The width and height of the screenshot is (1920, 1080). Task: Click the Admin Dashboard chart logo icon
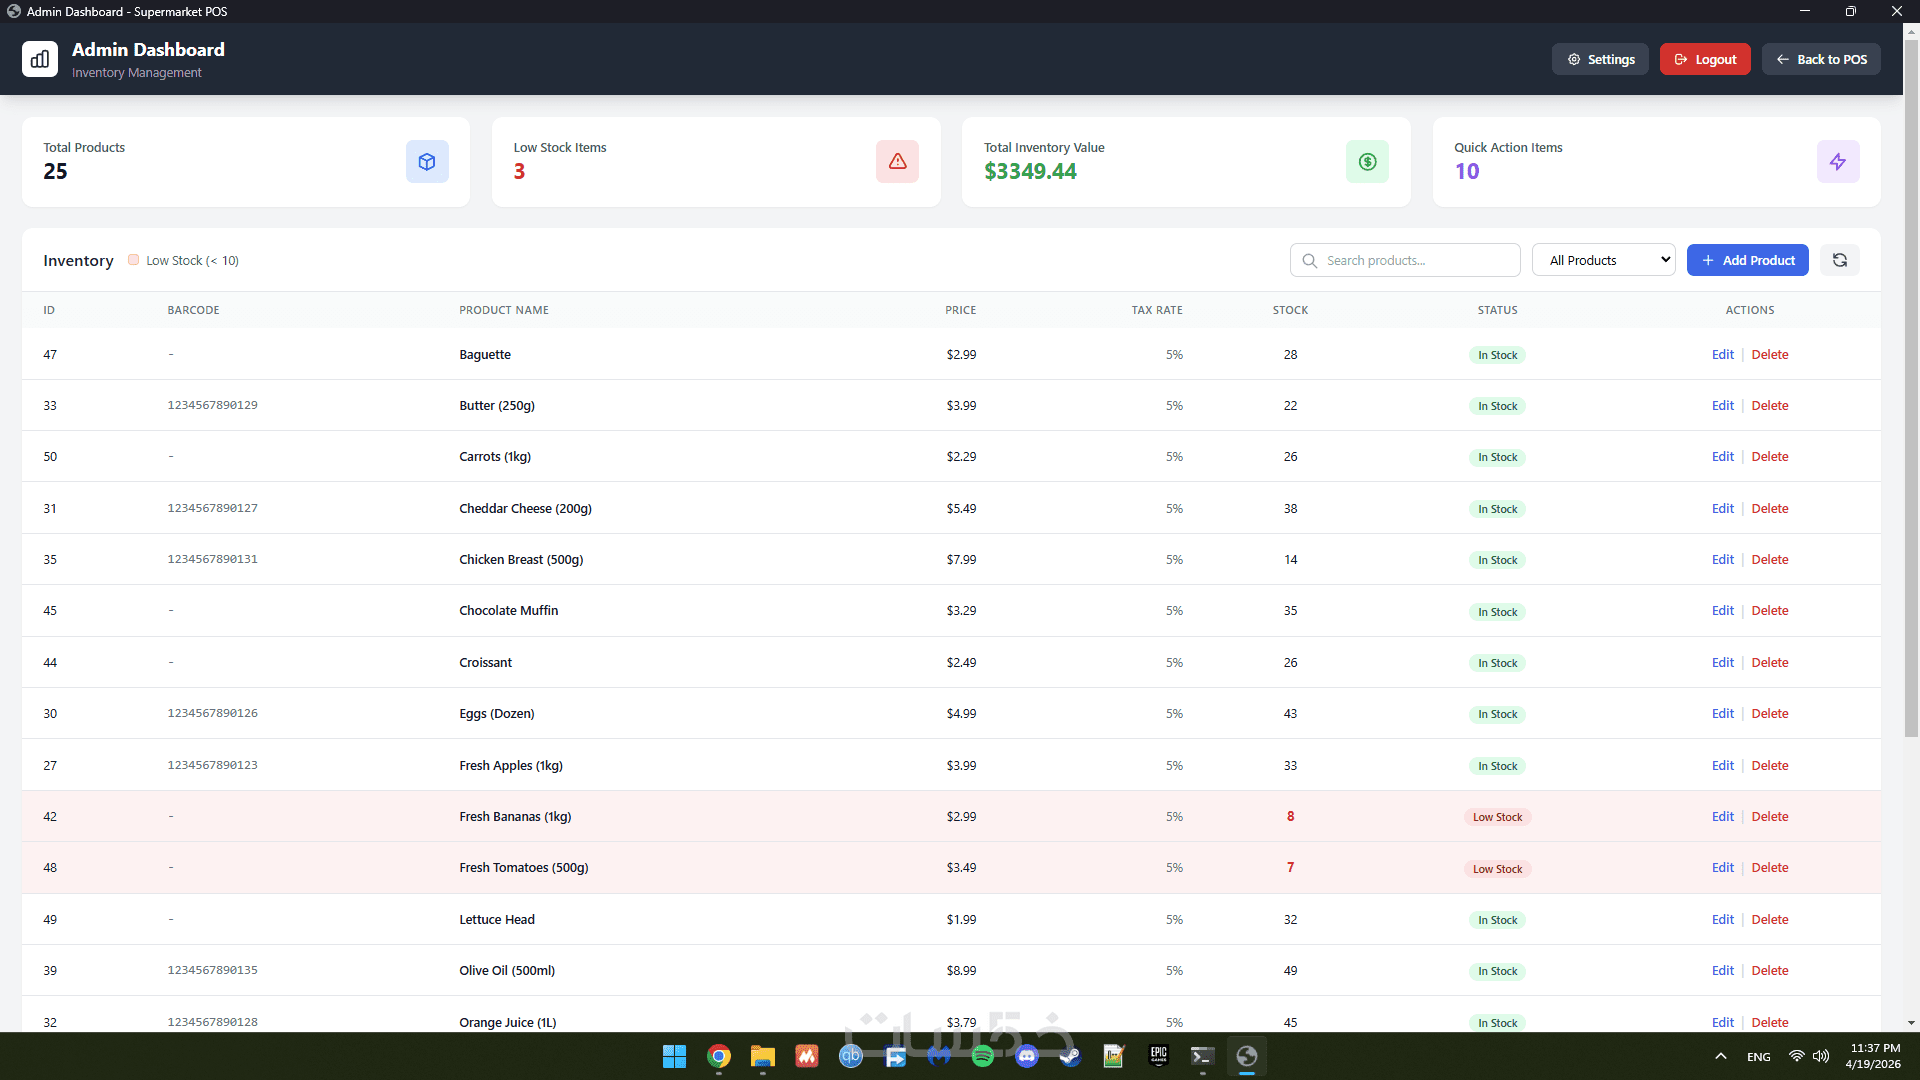coord(40,59)
